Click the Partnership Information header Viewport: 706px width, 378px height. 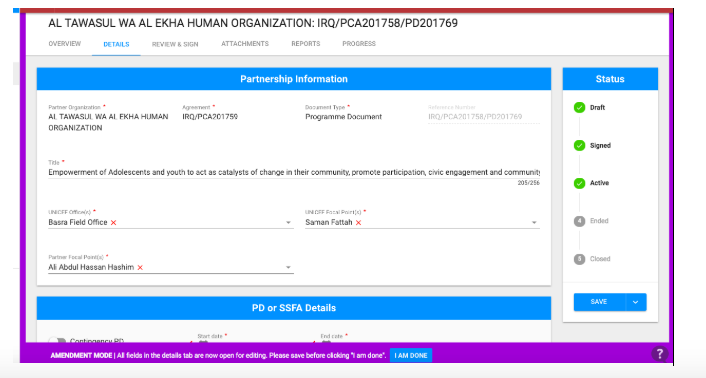coord(294,79)
